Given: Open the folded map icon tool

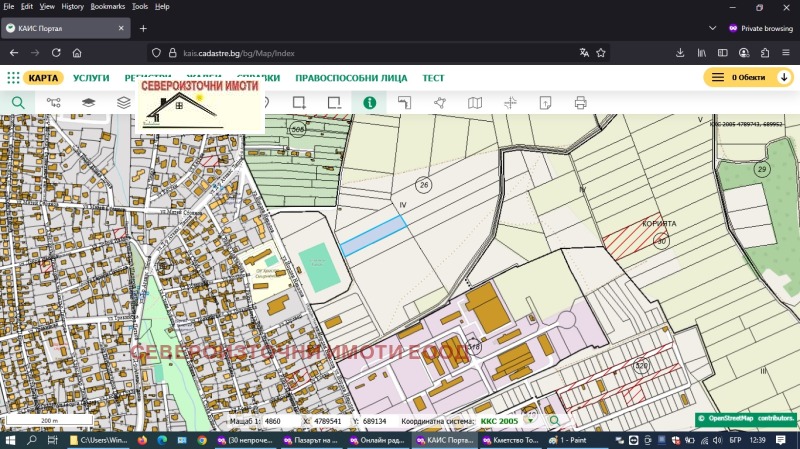Looking at the screenshot, I should (x=475, y=103).
